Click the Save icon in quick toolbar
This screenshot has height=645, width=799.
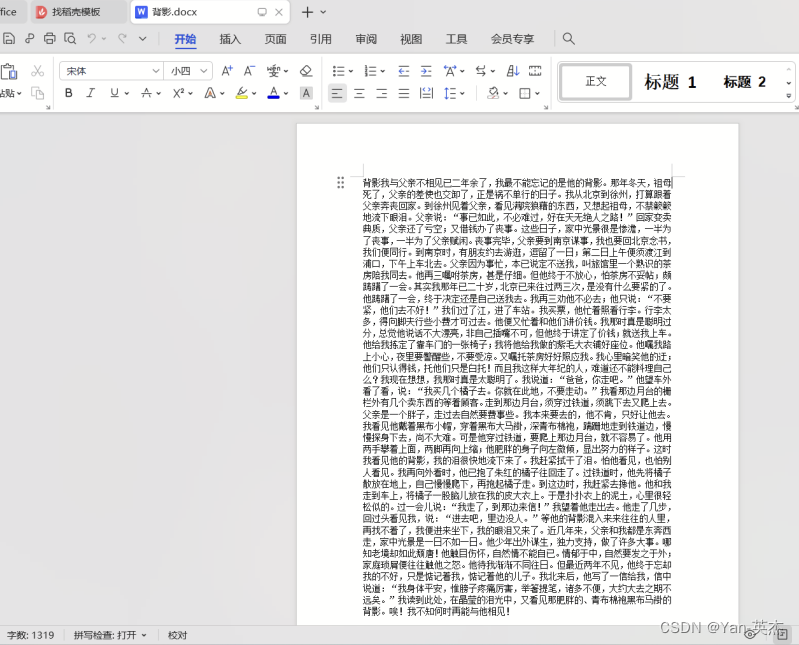pos(9,39)
